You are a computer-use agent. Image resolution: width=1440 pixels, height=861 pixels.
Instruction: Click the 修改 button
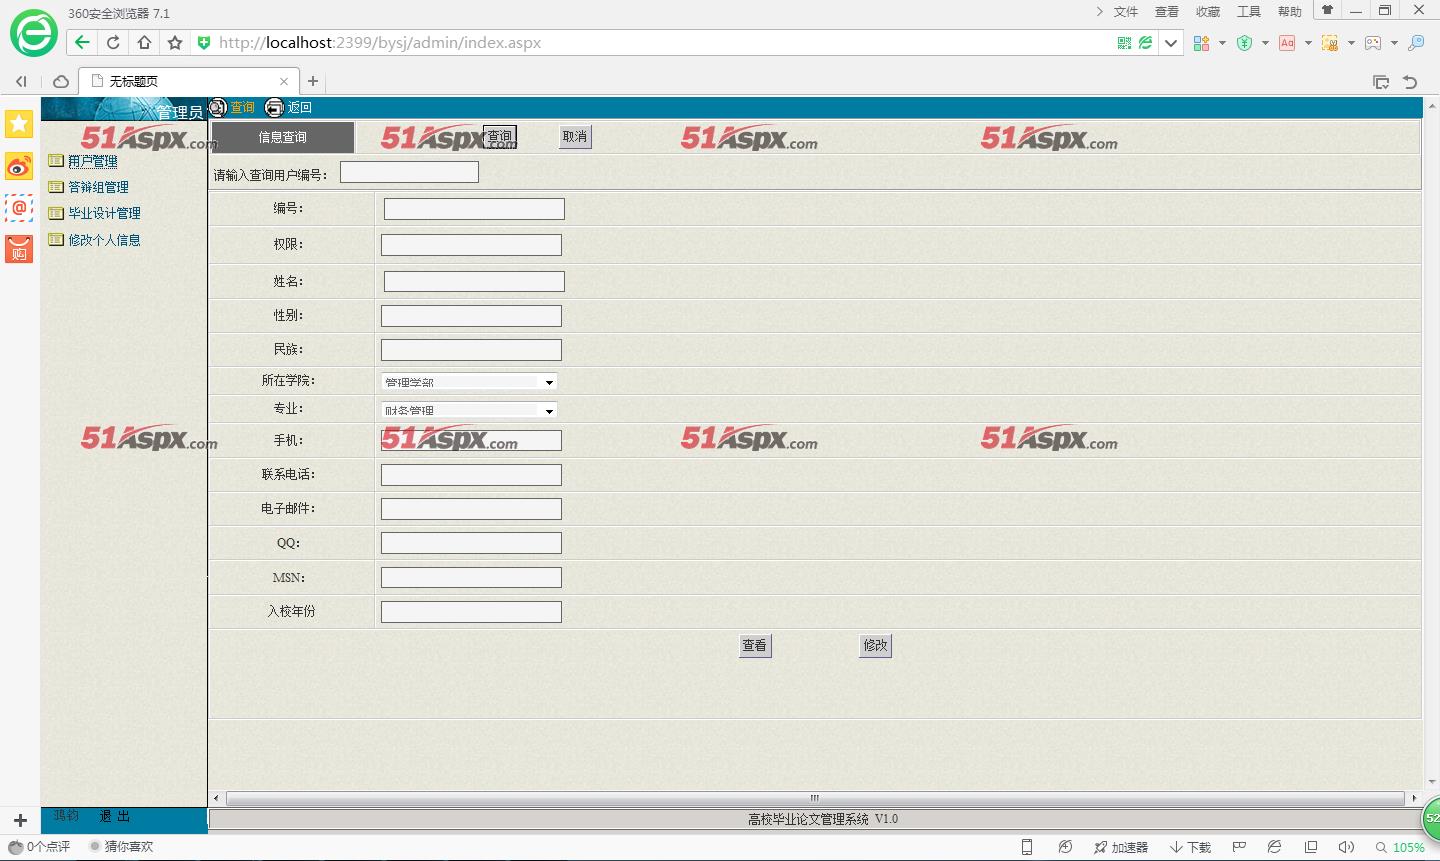click(x=875, y=646)
